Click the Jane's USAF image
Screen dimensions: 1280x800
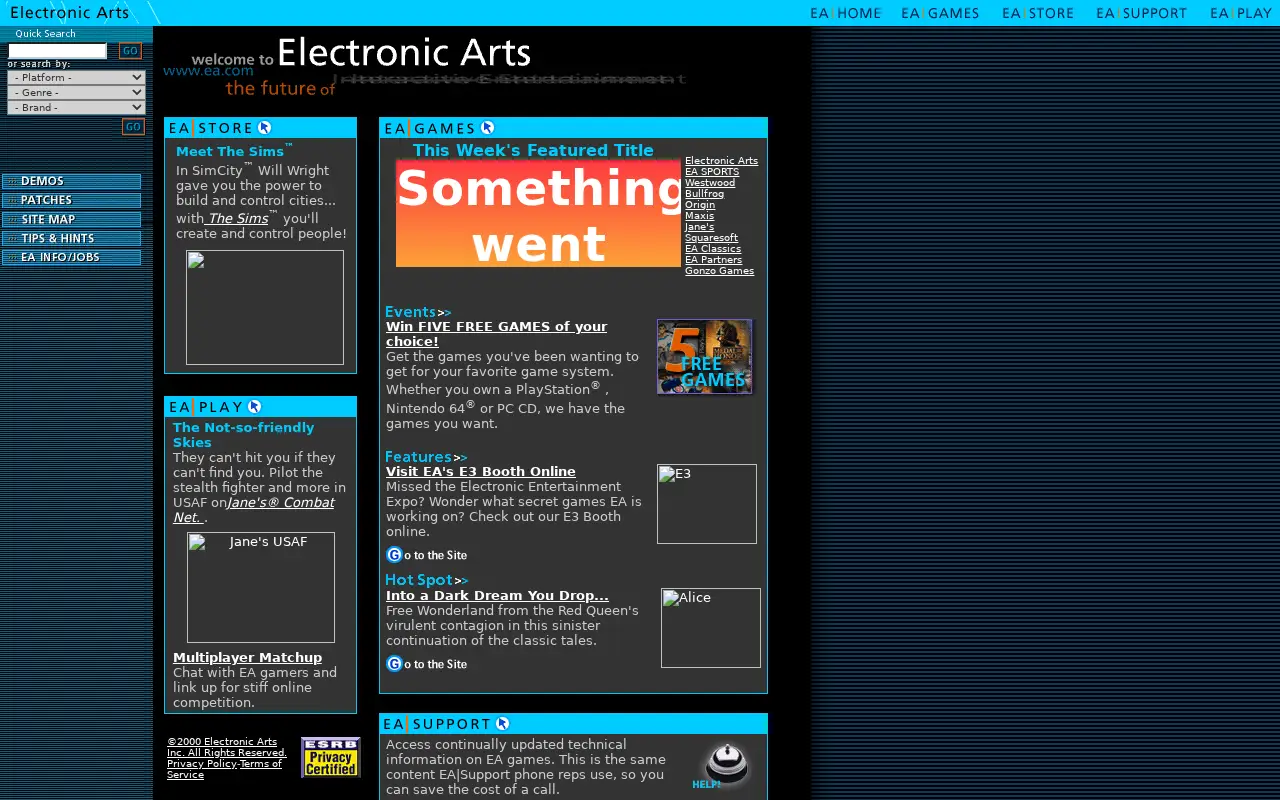tap(261, 587)
